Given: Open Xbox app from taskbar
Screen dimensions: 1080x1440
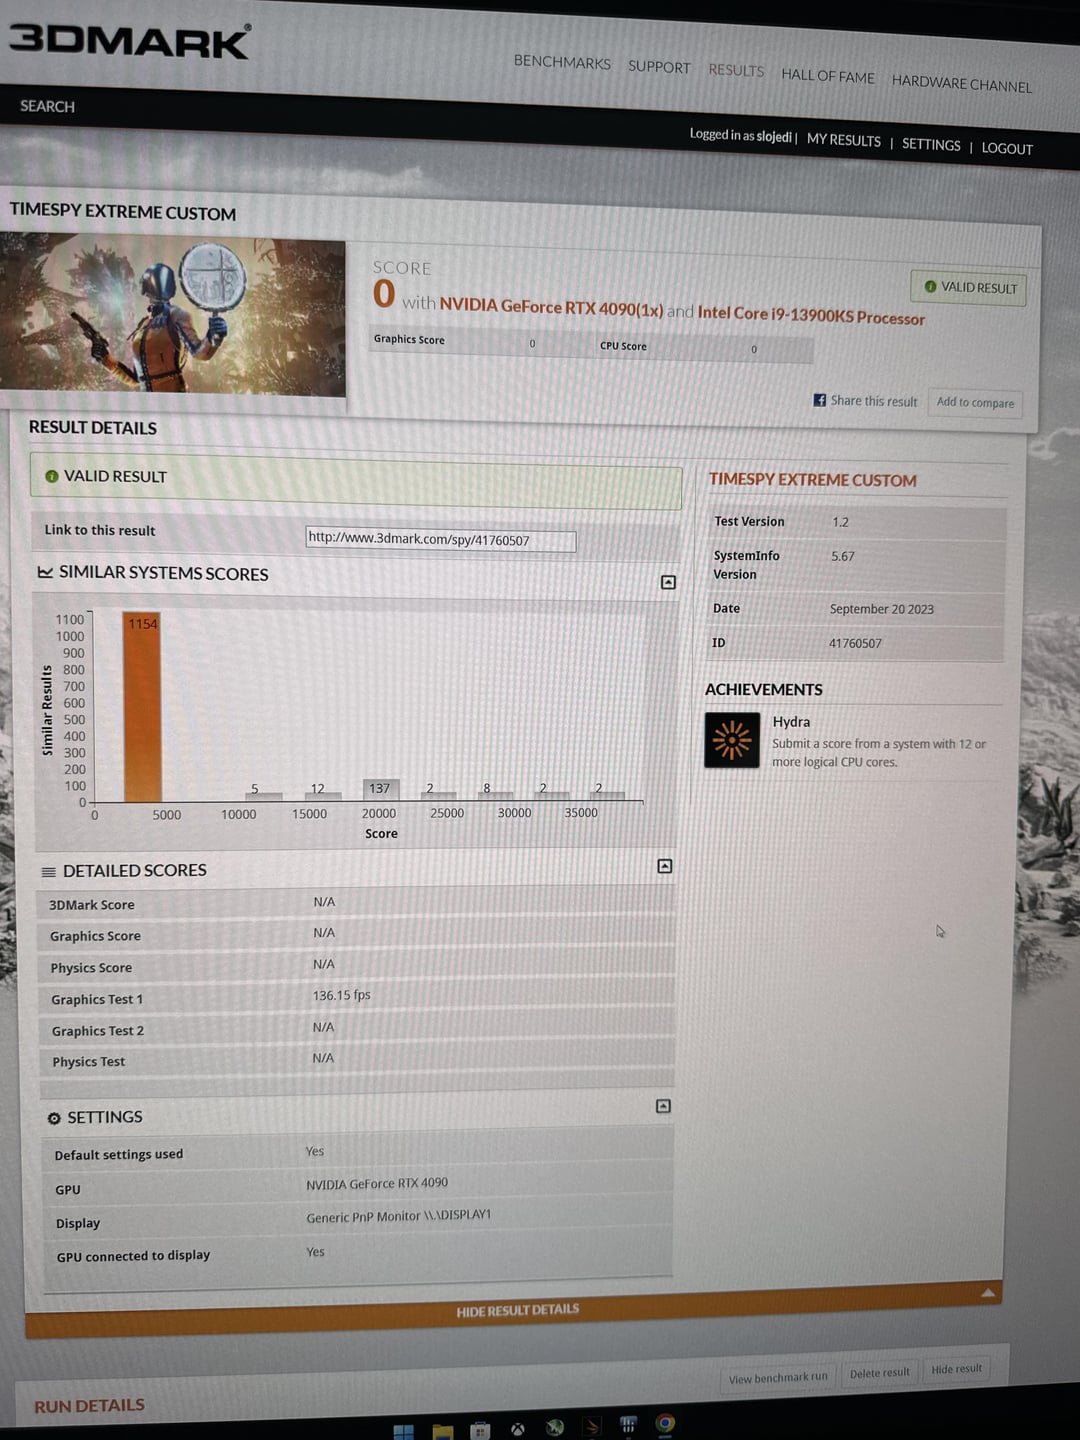Looking at the screenshot, I should coord(518,1429).
